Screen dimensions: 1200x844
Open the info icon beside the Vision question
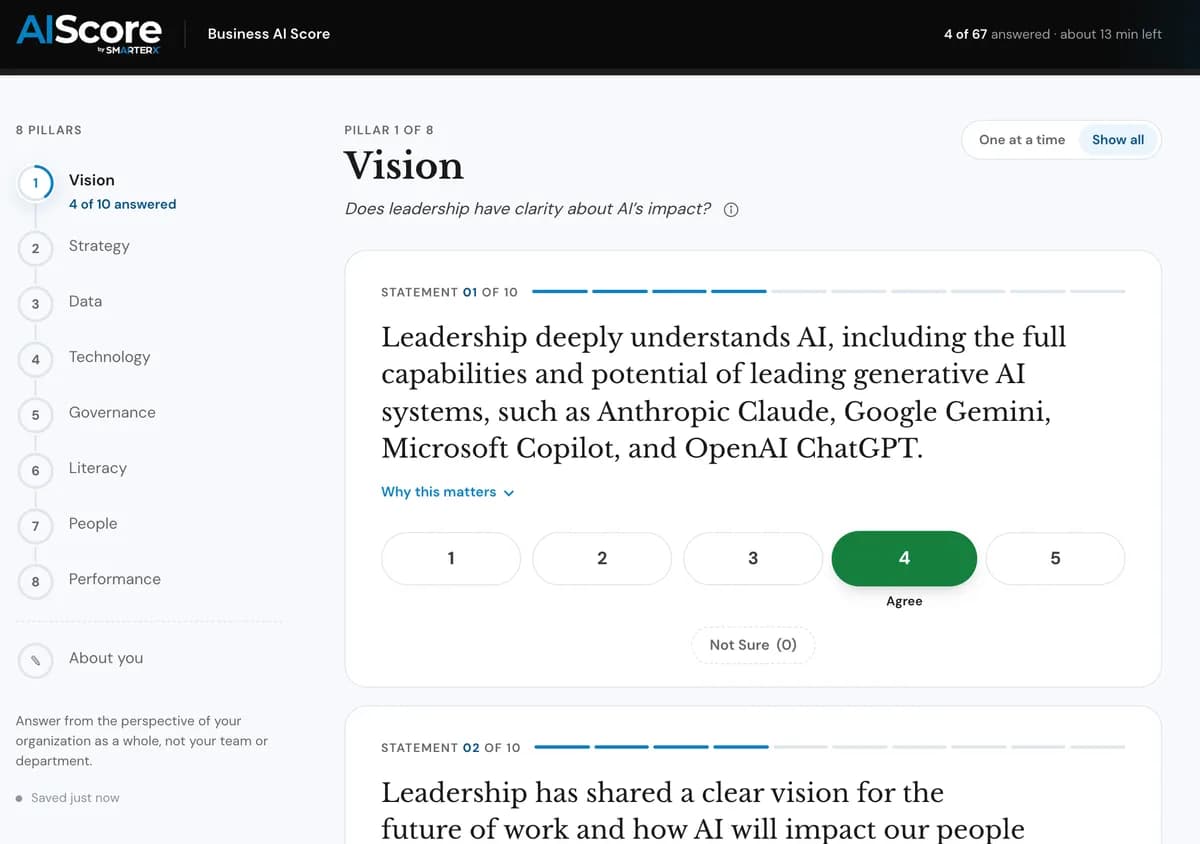(731, 210)
